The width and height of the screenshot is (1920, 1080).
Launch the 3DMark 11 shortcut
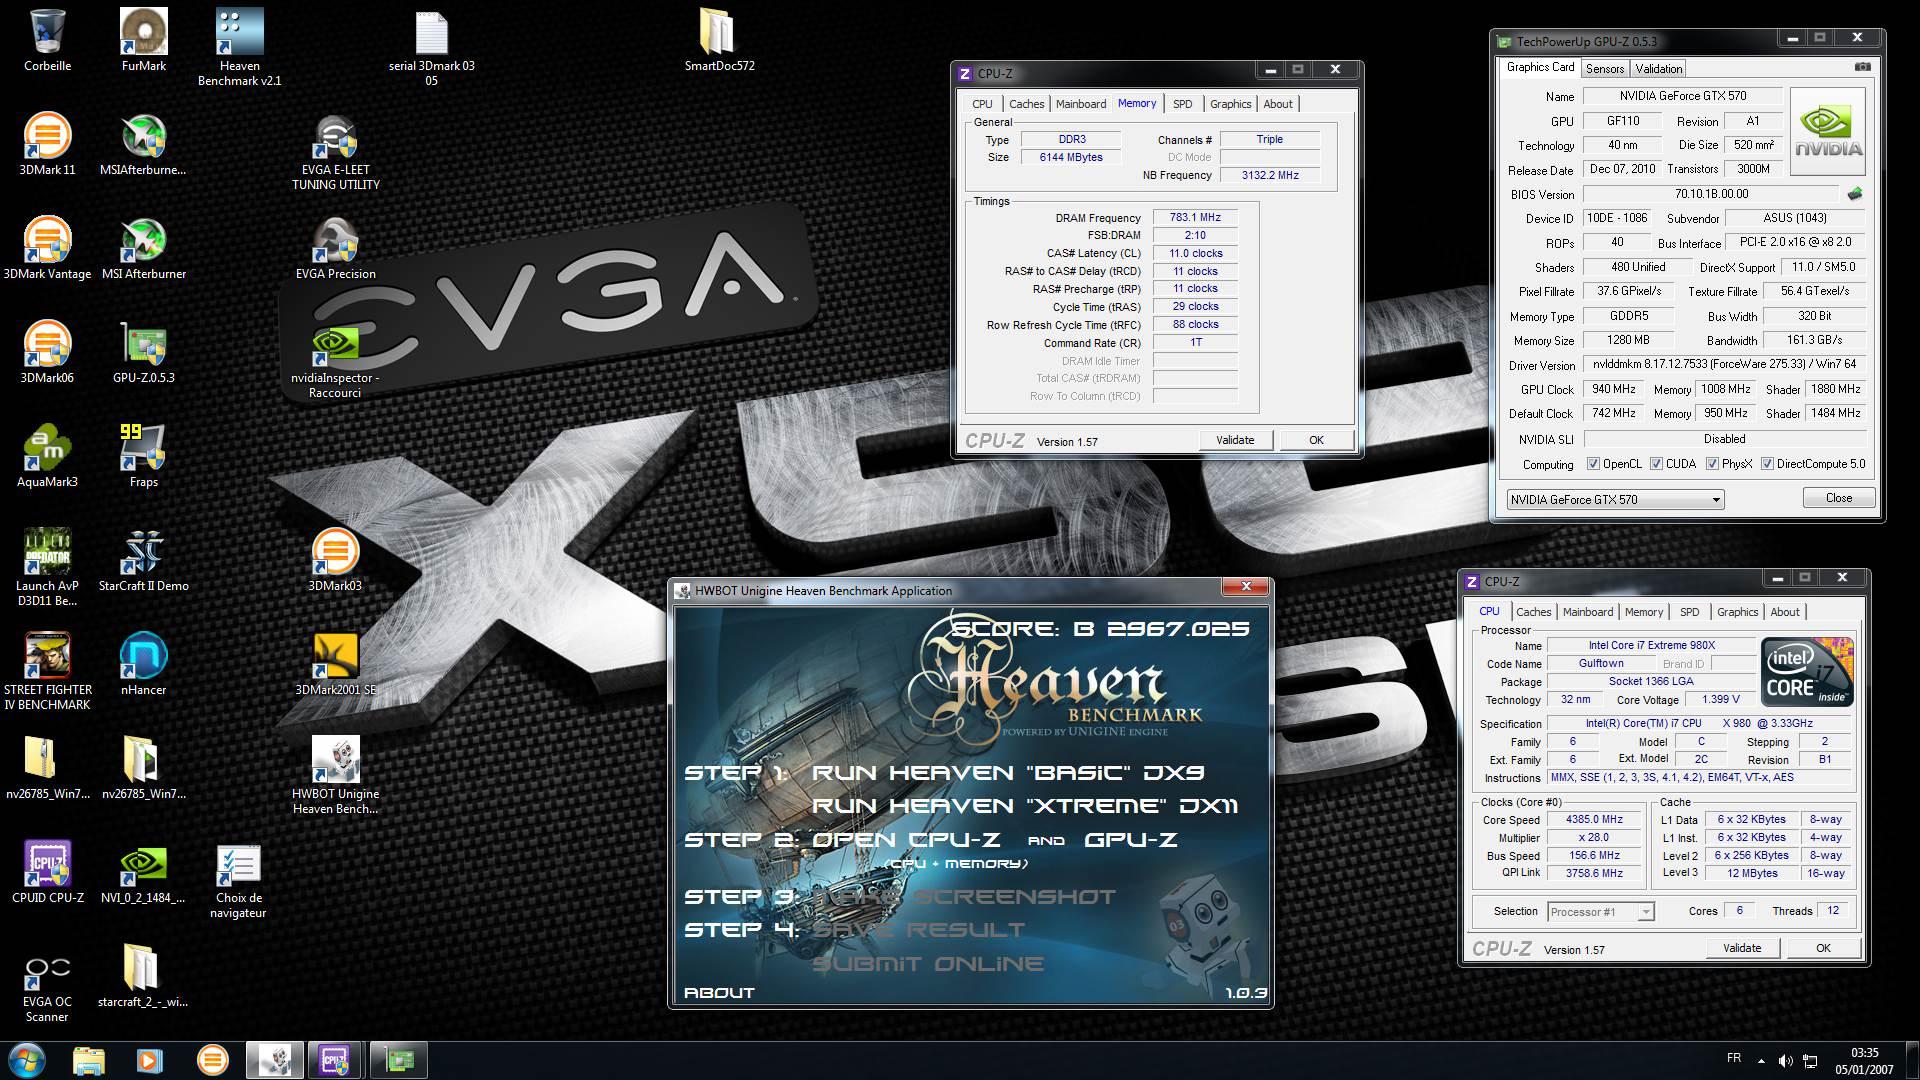47,144
